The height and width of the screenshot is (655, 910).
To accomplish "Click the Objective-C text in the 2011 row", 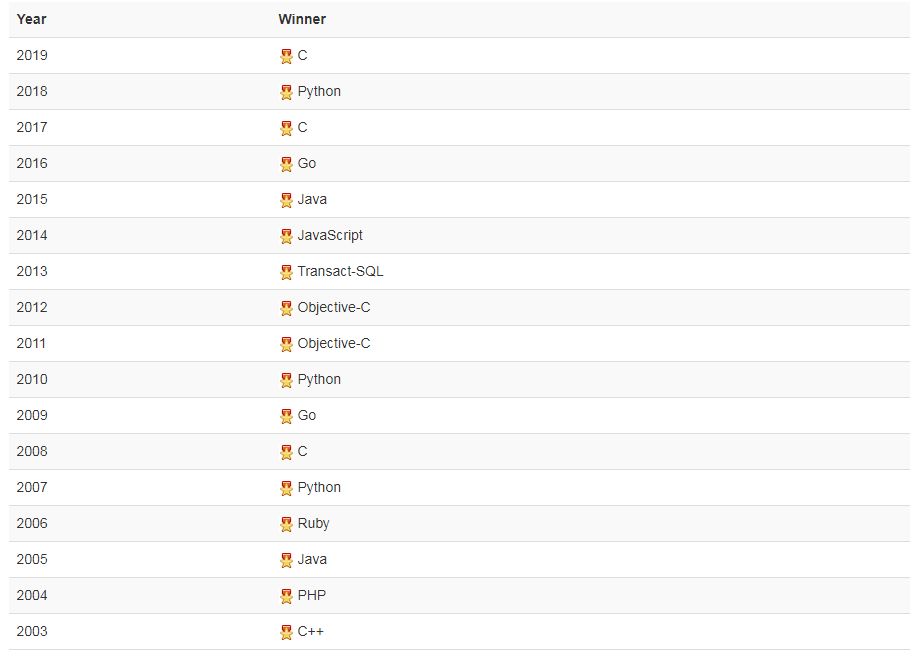I will click(x=334, y=343).
